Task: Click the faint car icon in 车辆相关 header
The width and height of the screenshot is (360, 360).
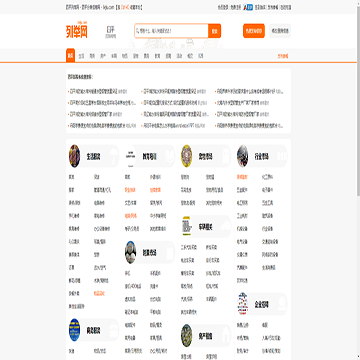Action: click(x=225, y=227)
